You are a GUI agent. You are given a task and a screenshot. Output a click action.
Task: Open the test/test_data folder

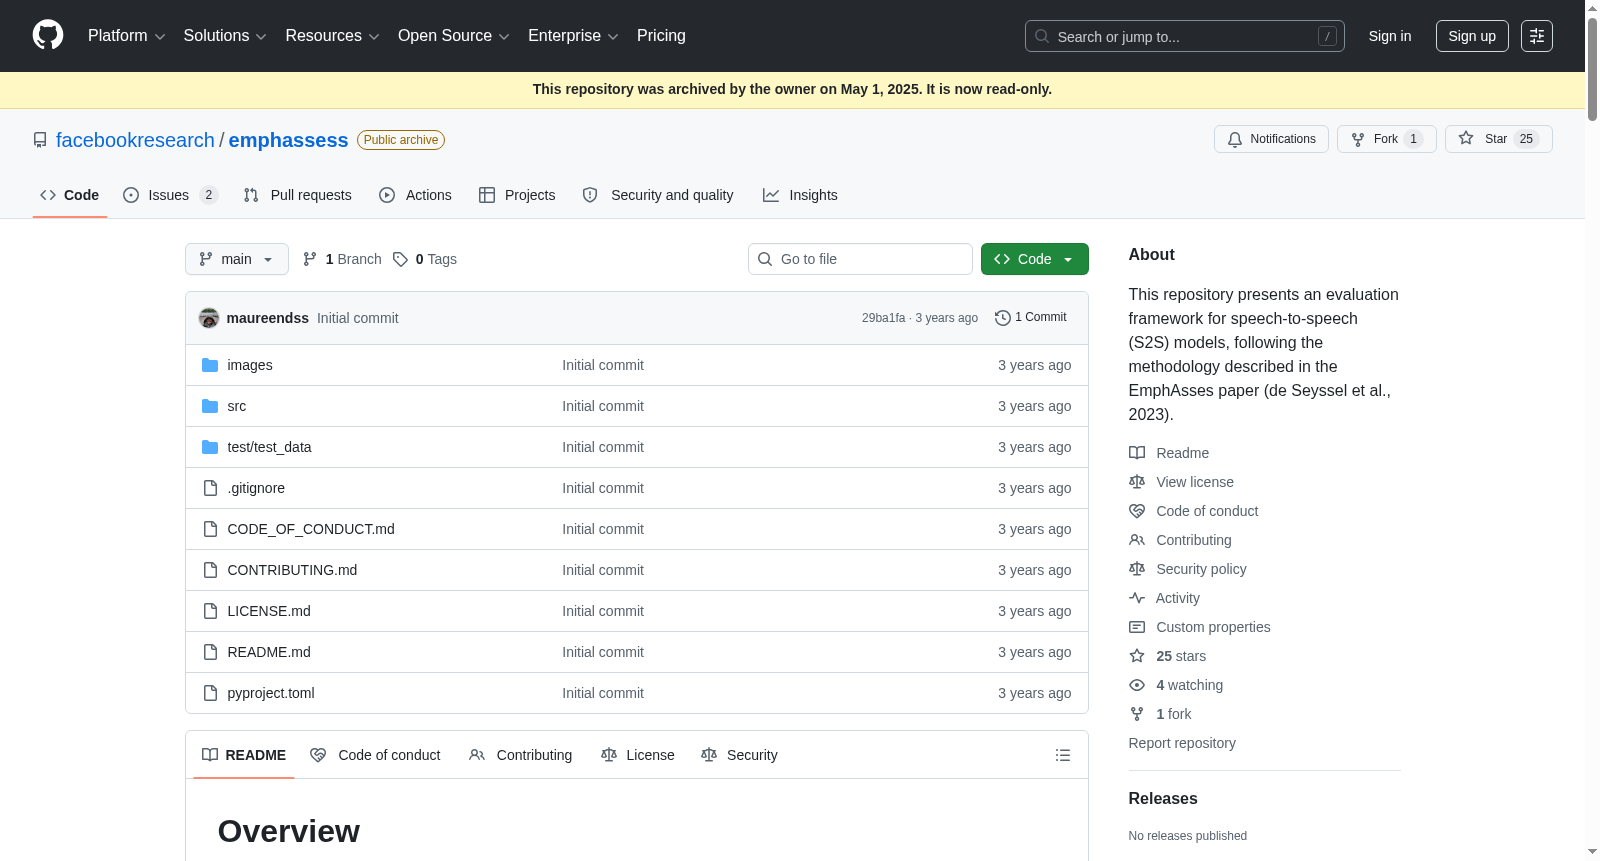269,447
